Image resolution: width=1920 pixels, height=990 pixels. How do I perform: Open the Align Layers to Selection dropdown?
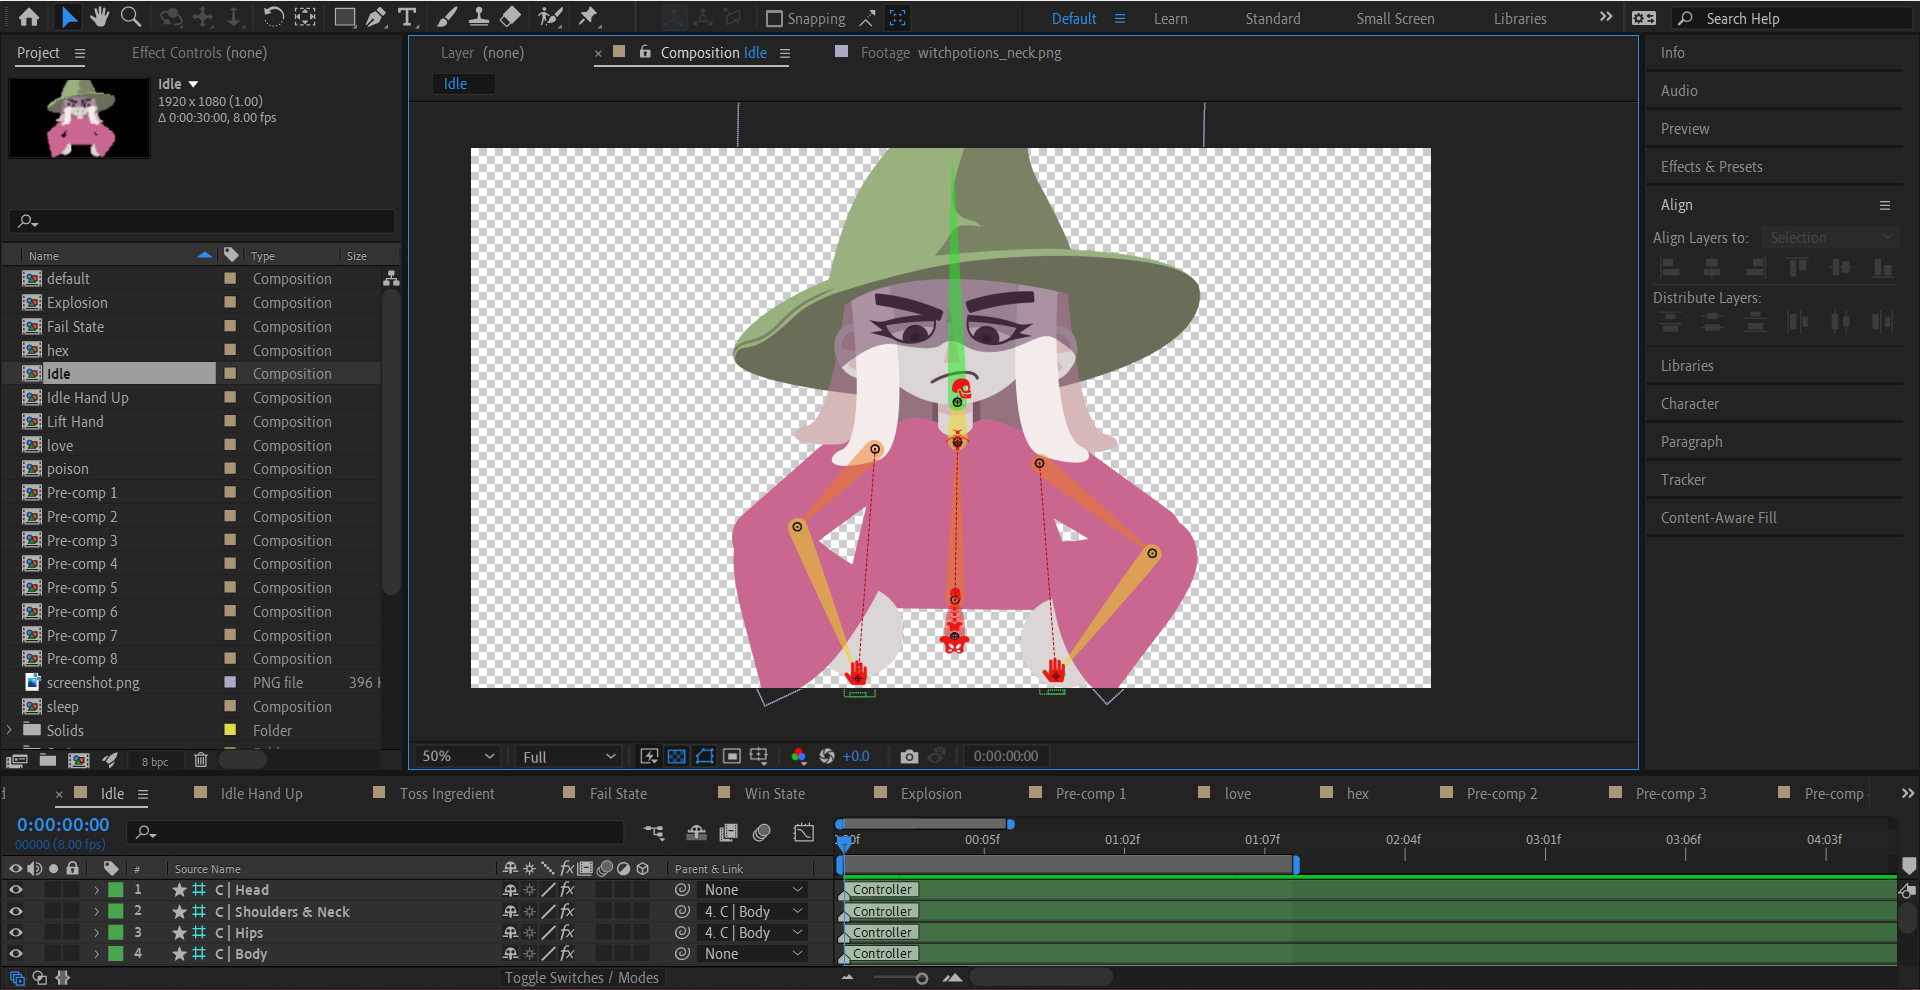point(1829,237)
